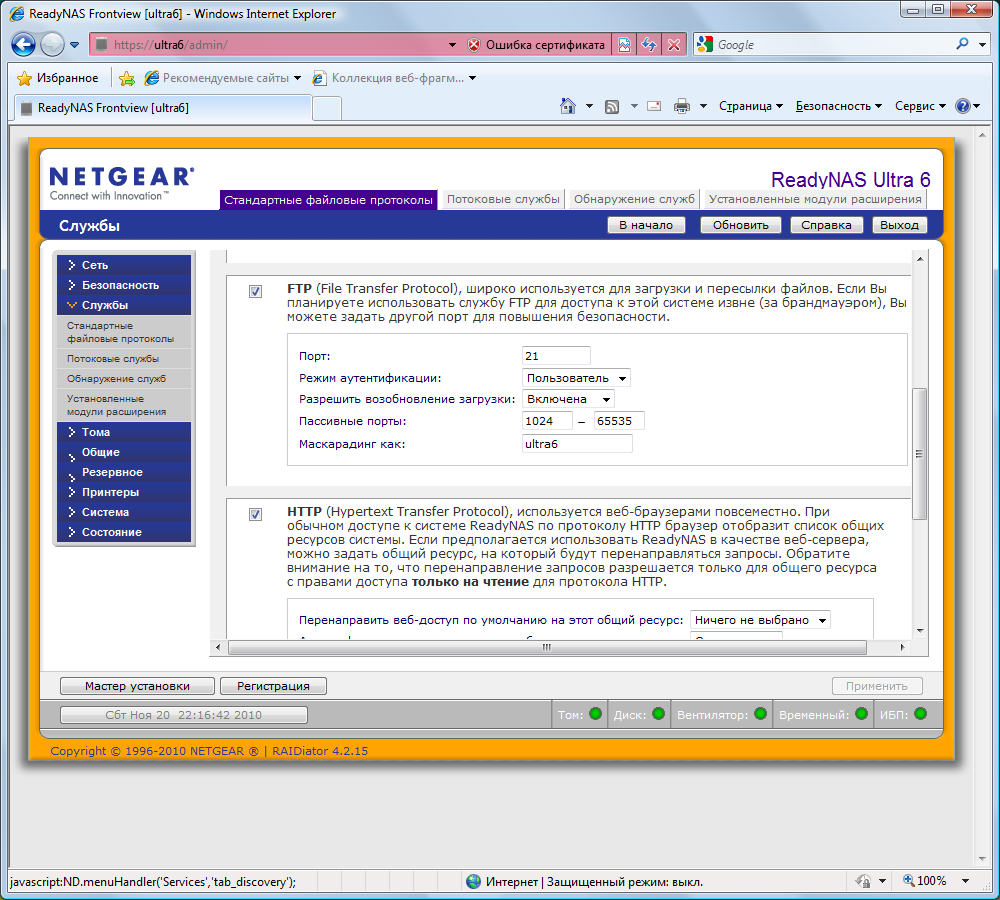The image size is (1000, 900).
Task: Open the Сервис menu
Action: pos(920,106)
